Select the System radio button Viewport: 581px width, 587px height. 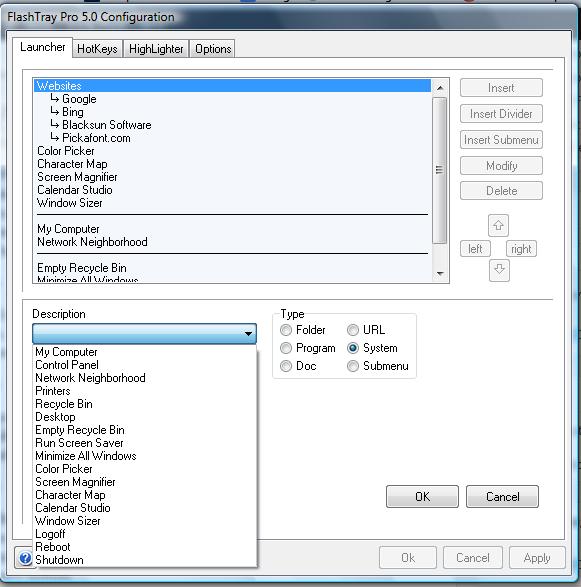point(353,348)
